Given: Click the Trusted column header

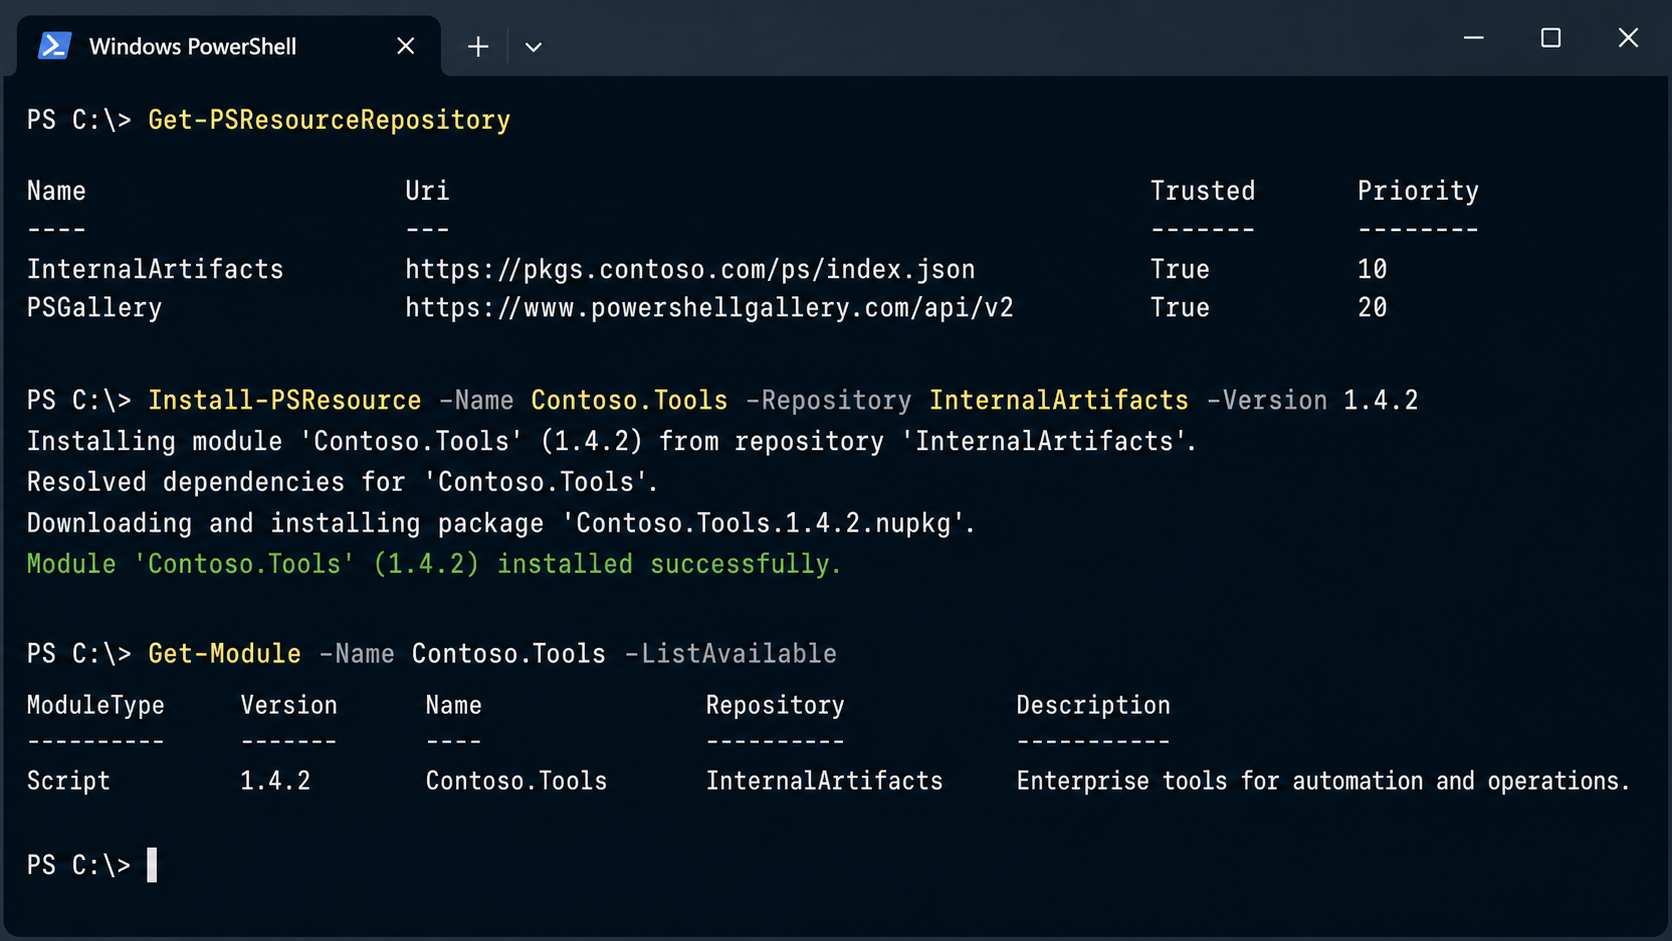Looking at the screenshot, I should coord(1202,191).
